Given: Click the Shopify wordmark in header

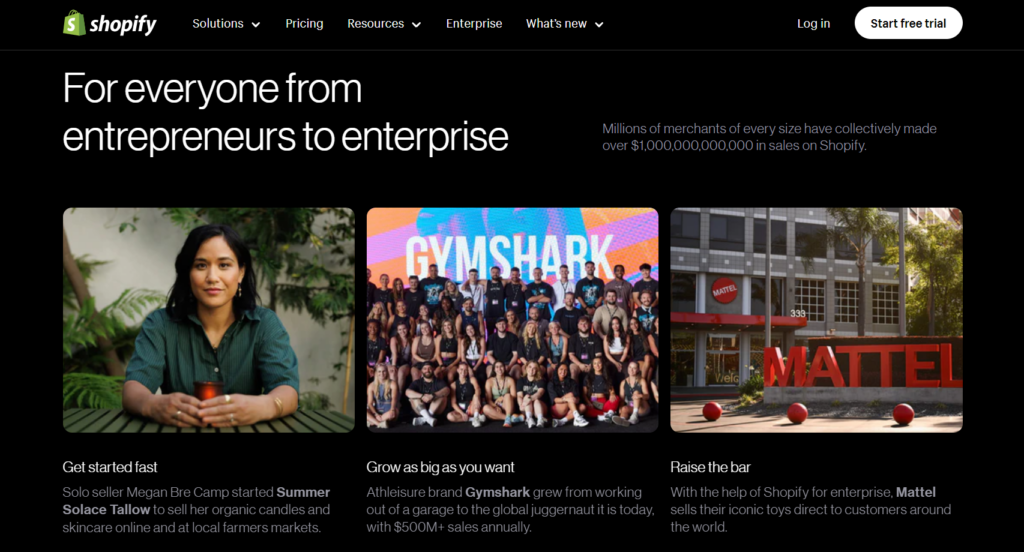Looking at the screenshot, I should (123, 24).
